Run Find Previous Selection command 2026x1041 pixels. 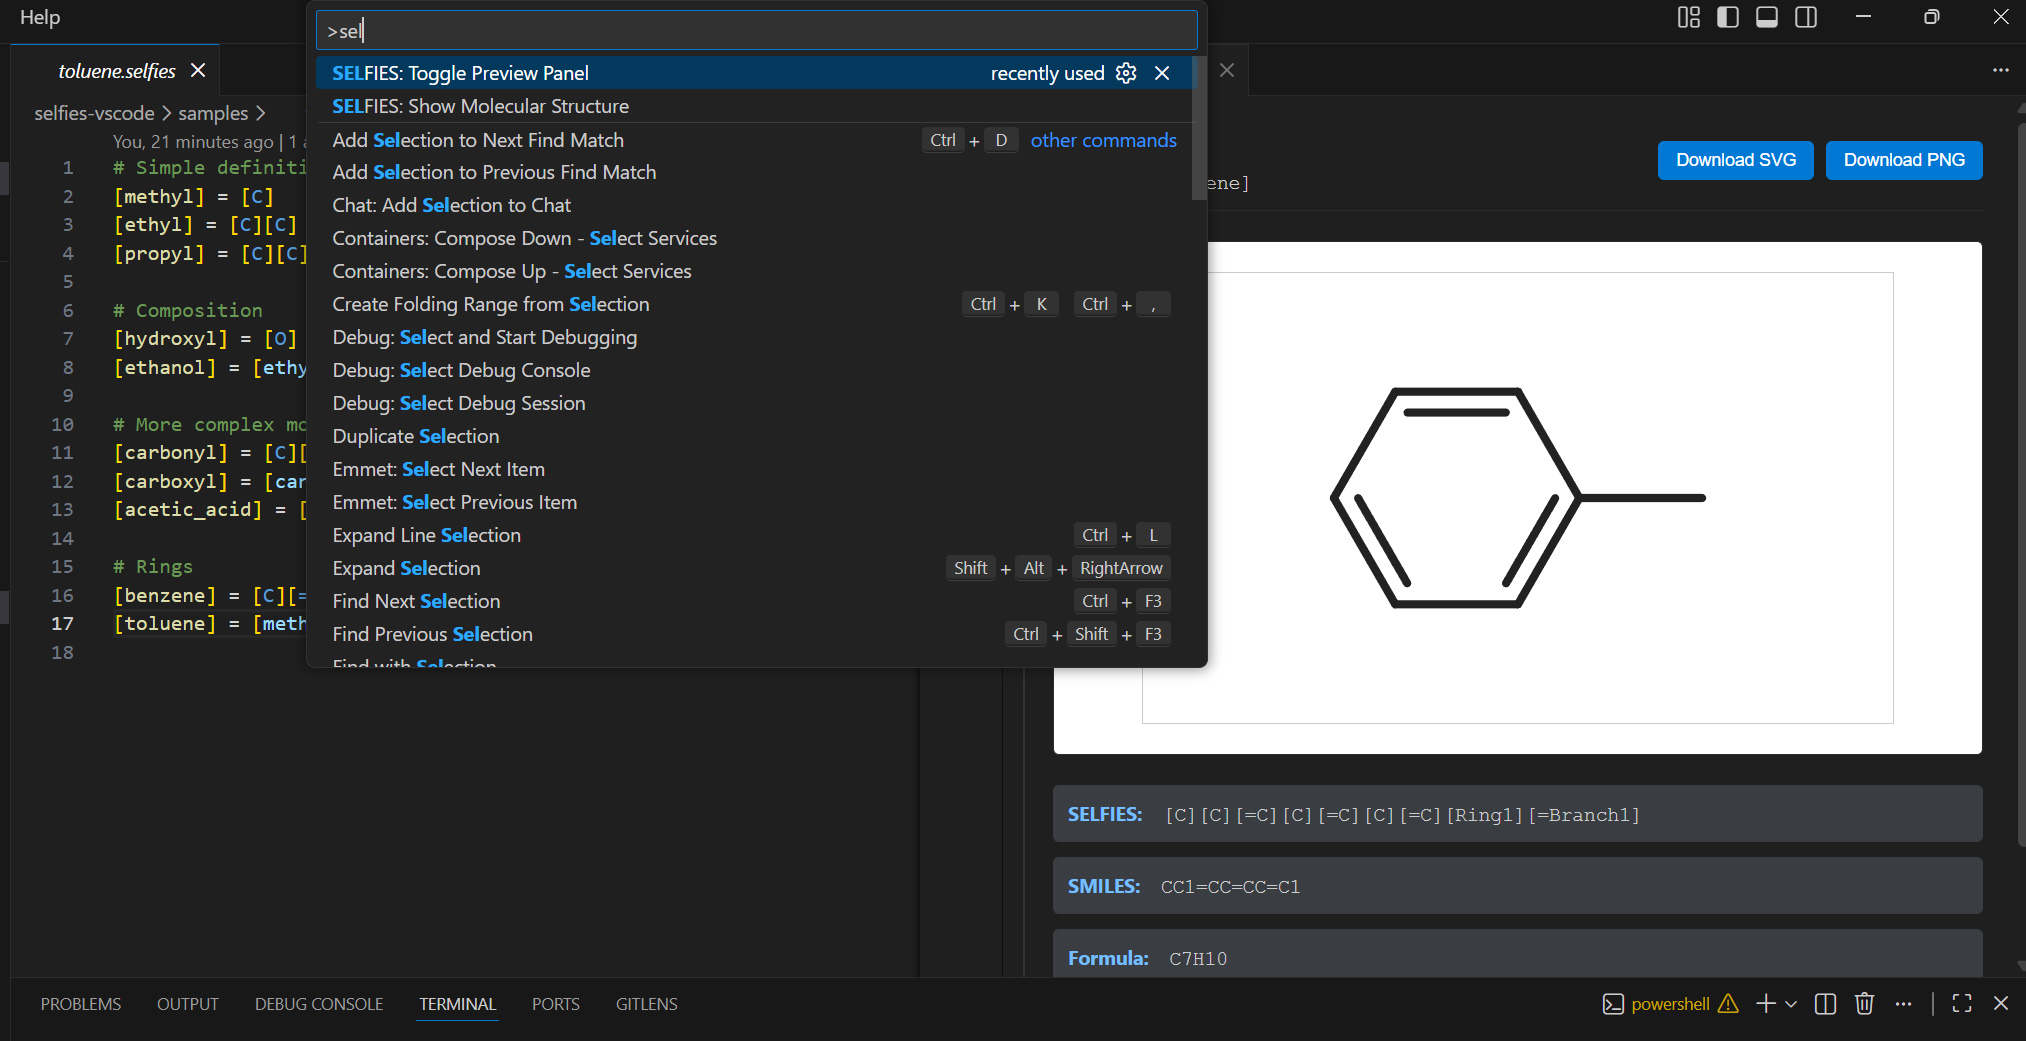tap(754, 634)
